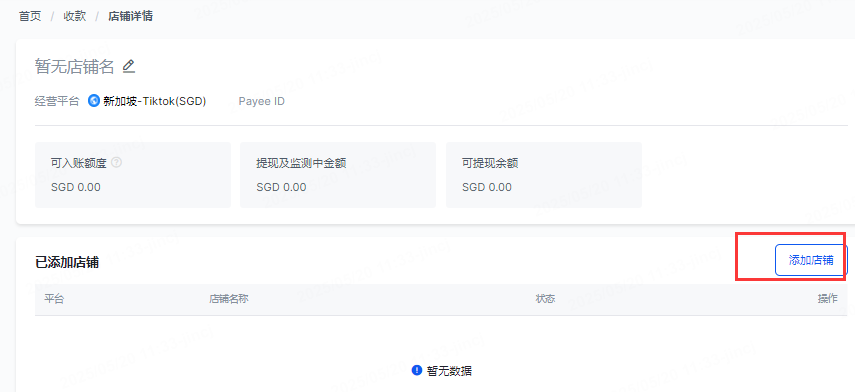This screenshot has width=855, height=392.
Task: Select the 可提现余额 card
Action: coord(544,175)
